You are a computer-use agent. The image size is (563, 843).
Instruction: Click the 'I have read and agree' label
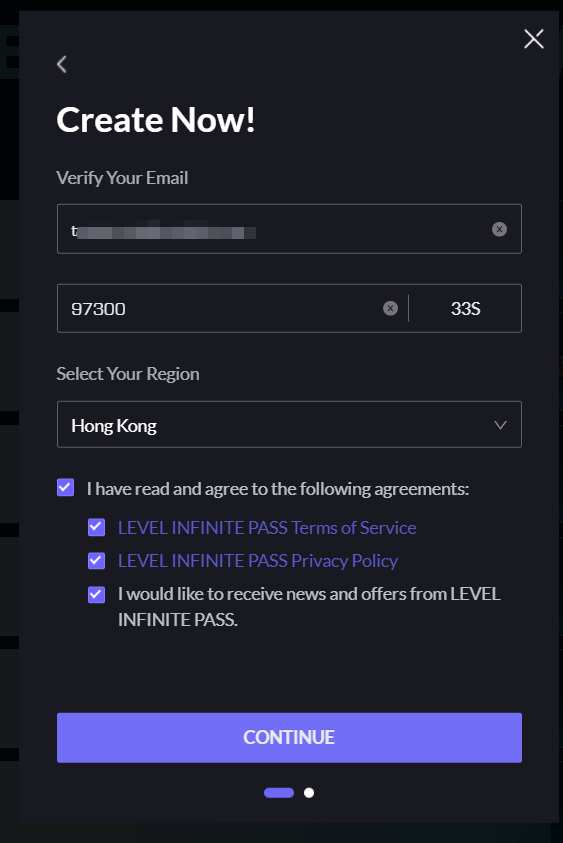pos(278,489)
